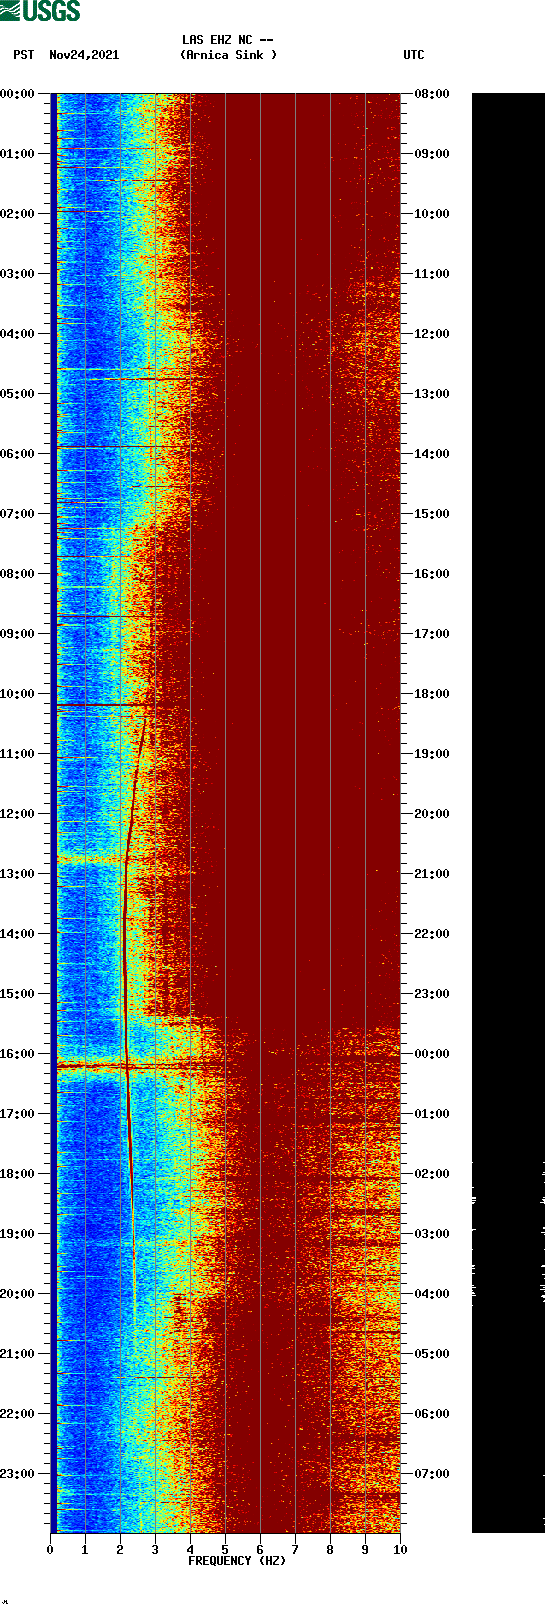Click the PST '20:00' time tick label
The width and height of the screenshot is (552, 1613).
tap(18, 1294)
